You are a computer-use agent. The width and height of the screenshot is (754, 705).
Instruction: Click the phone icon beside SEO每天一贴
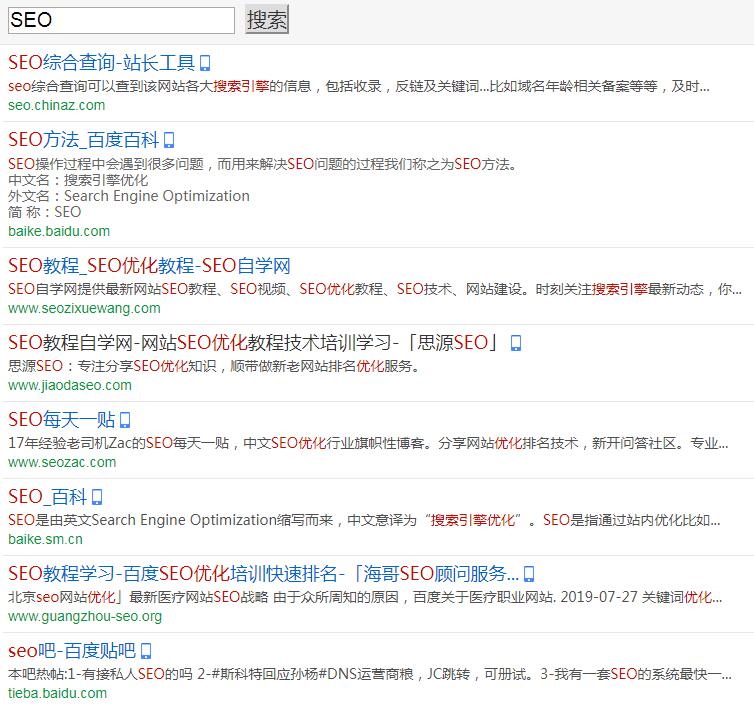pyautogui.click(x=125, y=420)
